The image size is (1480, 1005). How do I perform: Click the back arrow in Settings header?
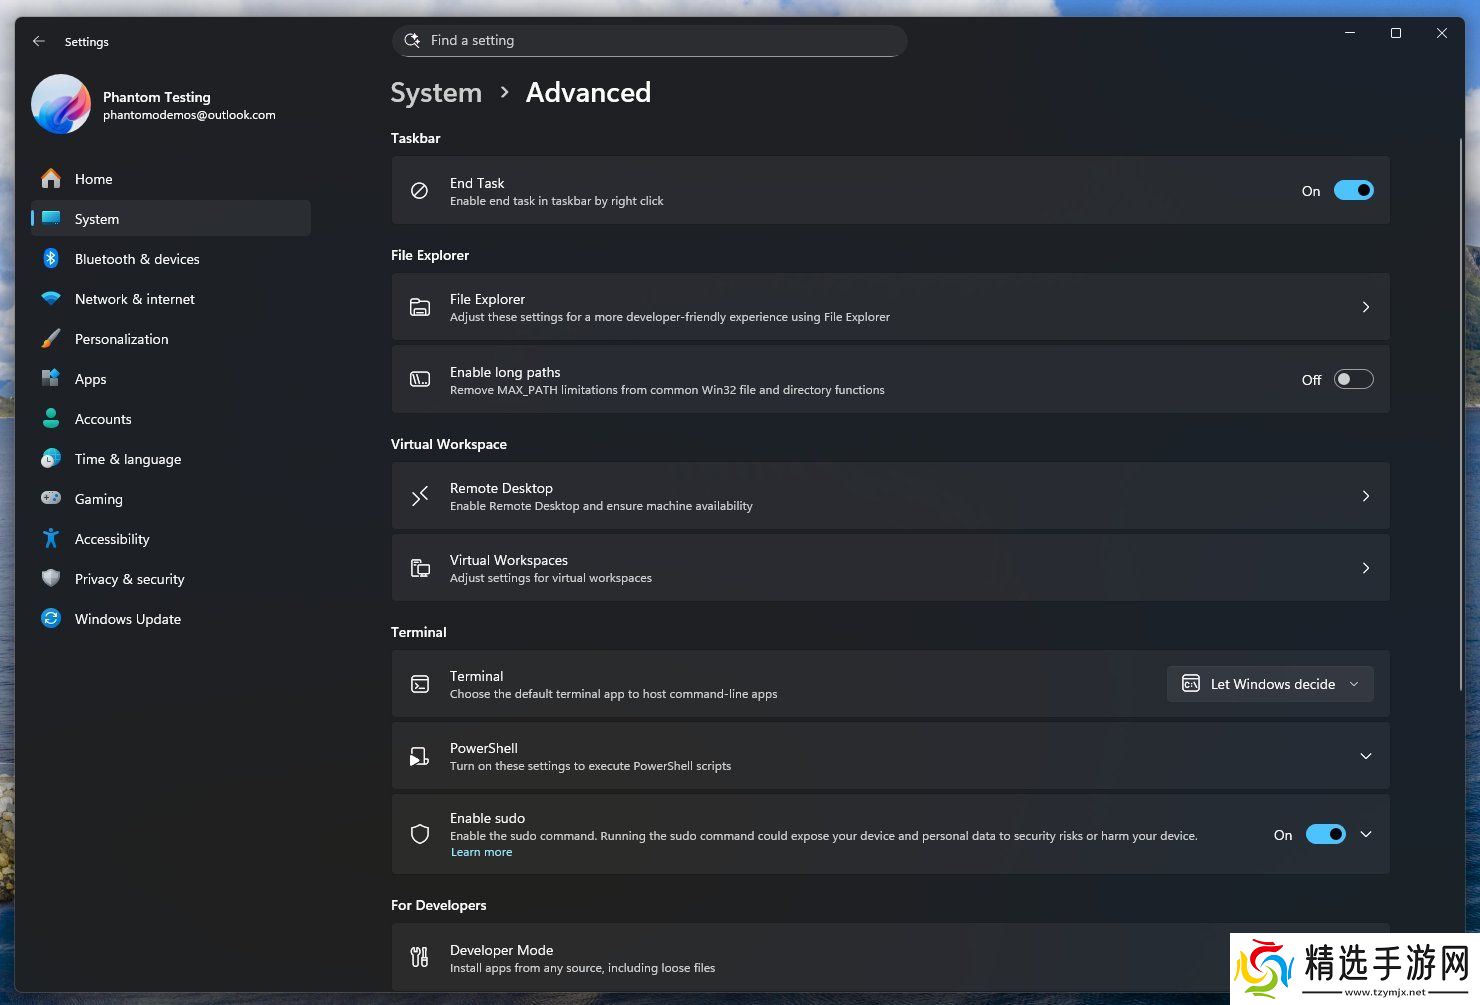39,41
